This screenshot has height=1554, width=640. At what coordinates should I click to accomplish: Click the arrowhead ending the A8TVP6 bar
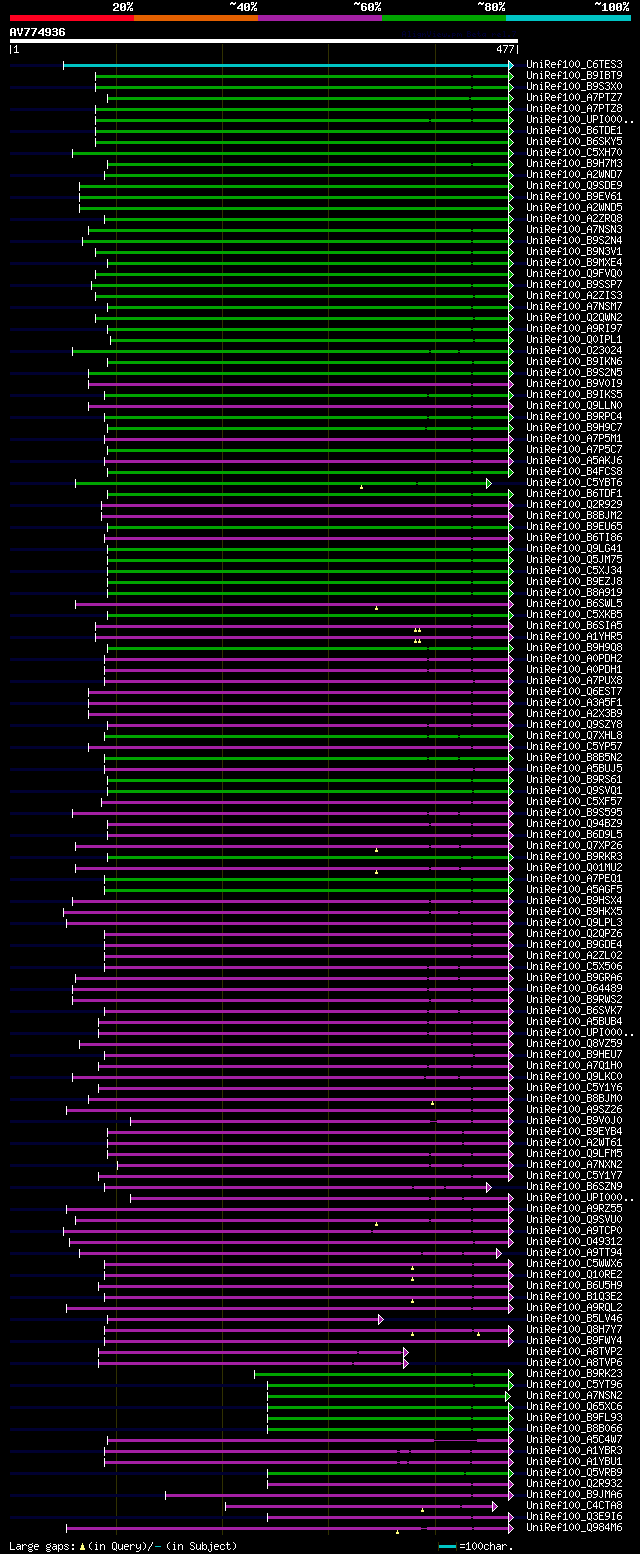click(x=406, y=1363)
